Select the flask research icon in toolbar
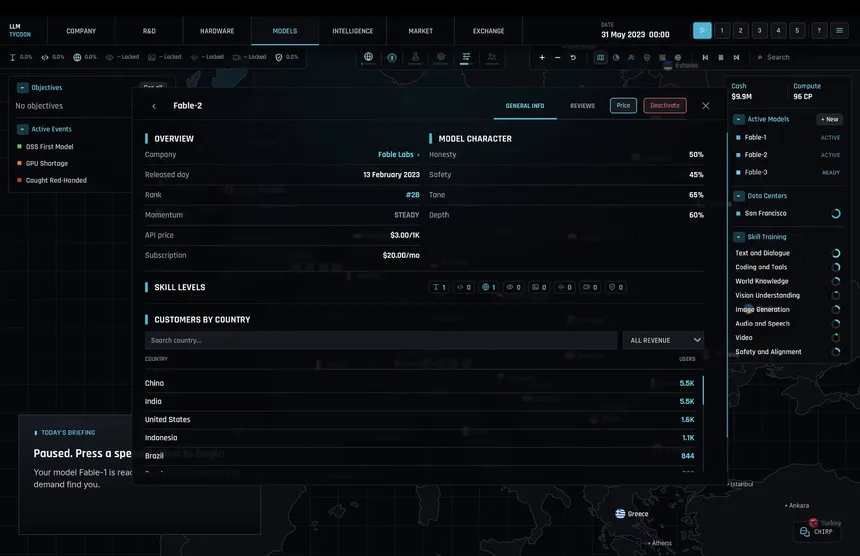Screen dimensions: 860x556 tap(415, 56)
